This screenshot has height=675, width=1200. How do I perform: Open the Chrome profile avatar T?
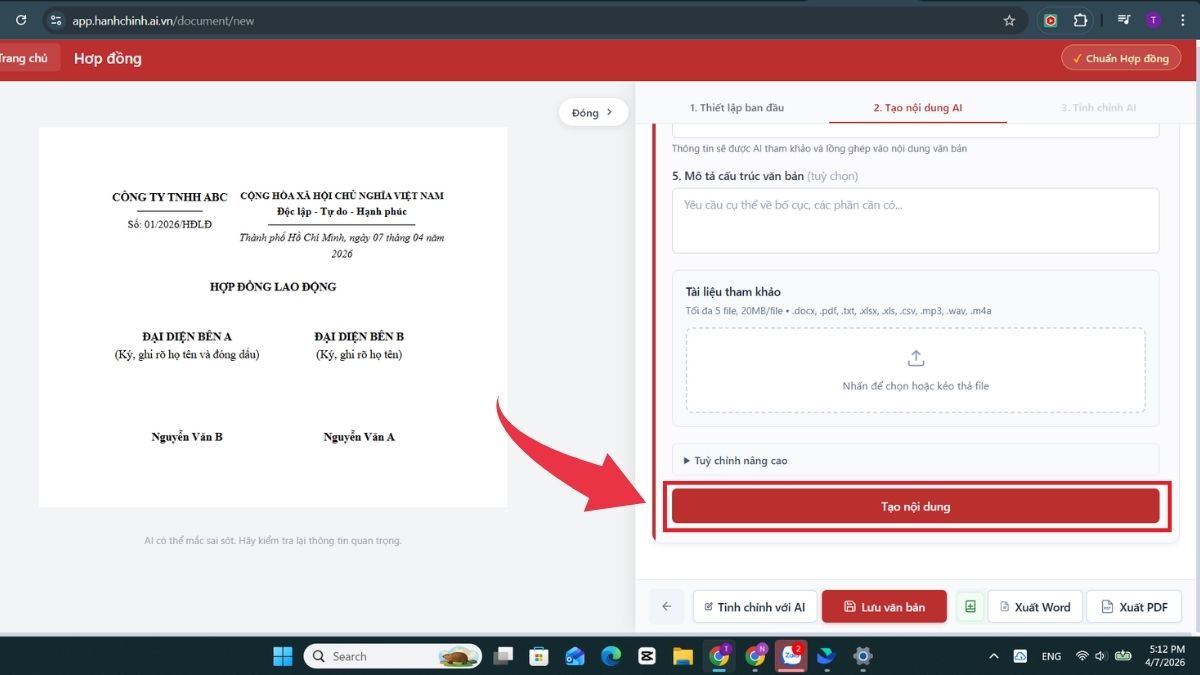tap(1153, 20)
